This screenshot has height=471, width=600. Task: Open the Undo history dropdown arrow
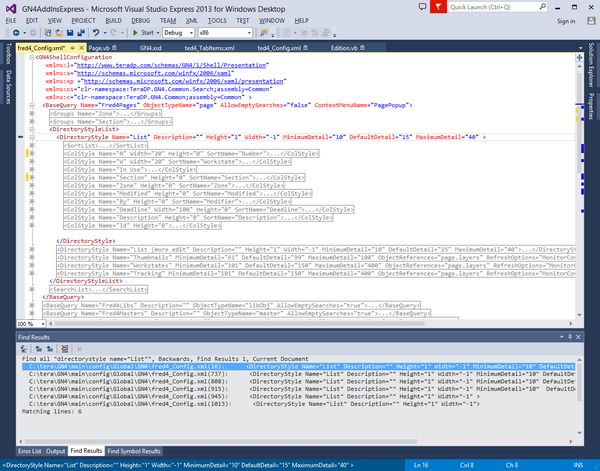point(104,33)
